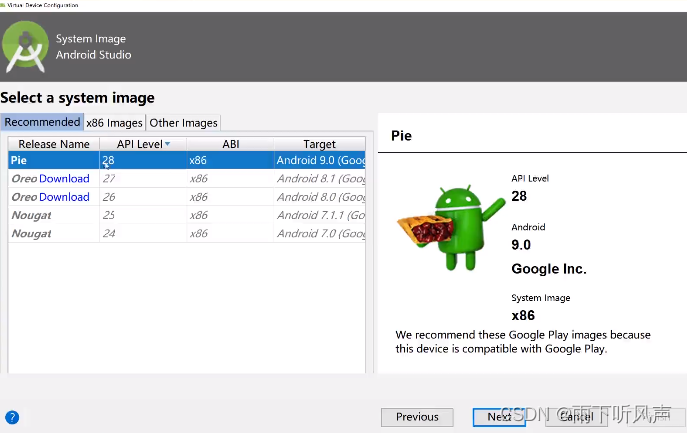
Task: Sort by API Level column arrow
Action: pyautogui.click(x=167, y=144)
